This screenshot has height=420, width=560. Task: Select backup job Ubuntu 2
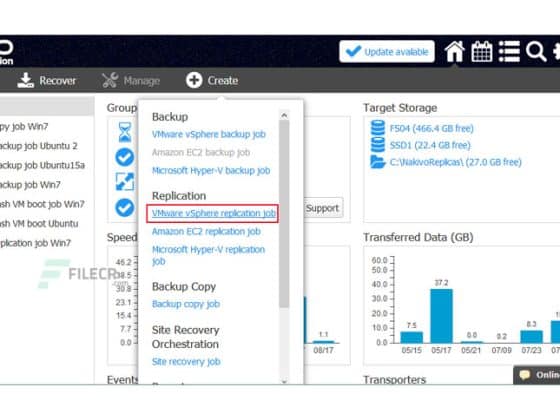39,146
